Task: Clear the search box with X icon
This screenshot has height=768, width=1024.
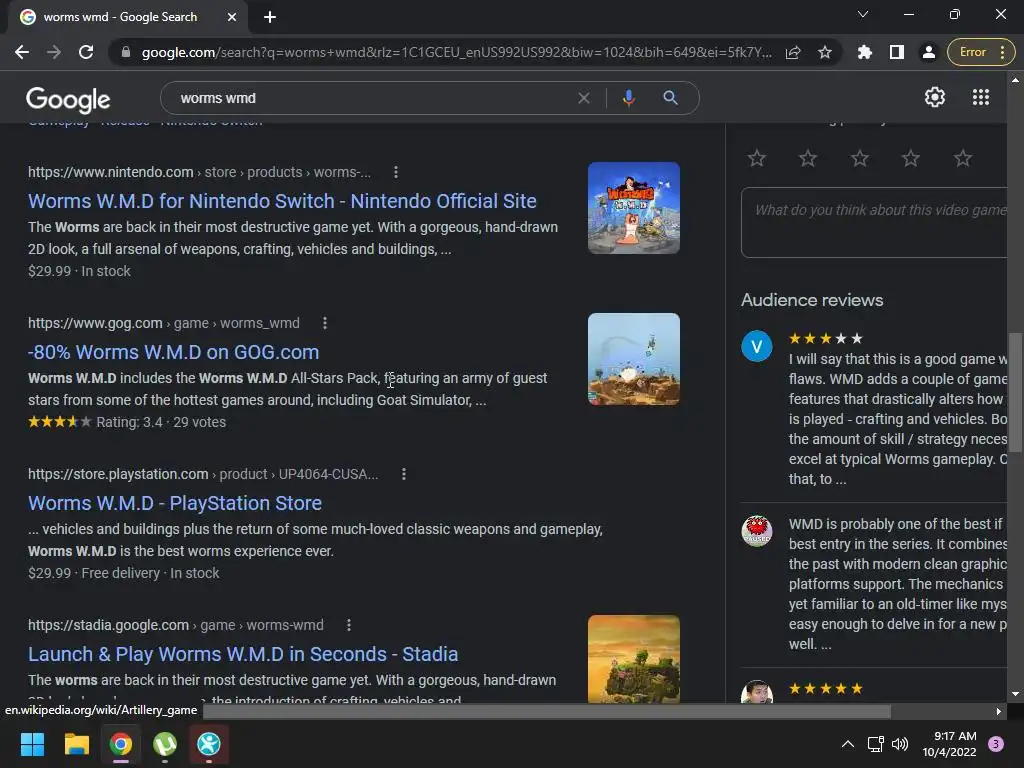Action: tap(584, 98)
